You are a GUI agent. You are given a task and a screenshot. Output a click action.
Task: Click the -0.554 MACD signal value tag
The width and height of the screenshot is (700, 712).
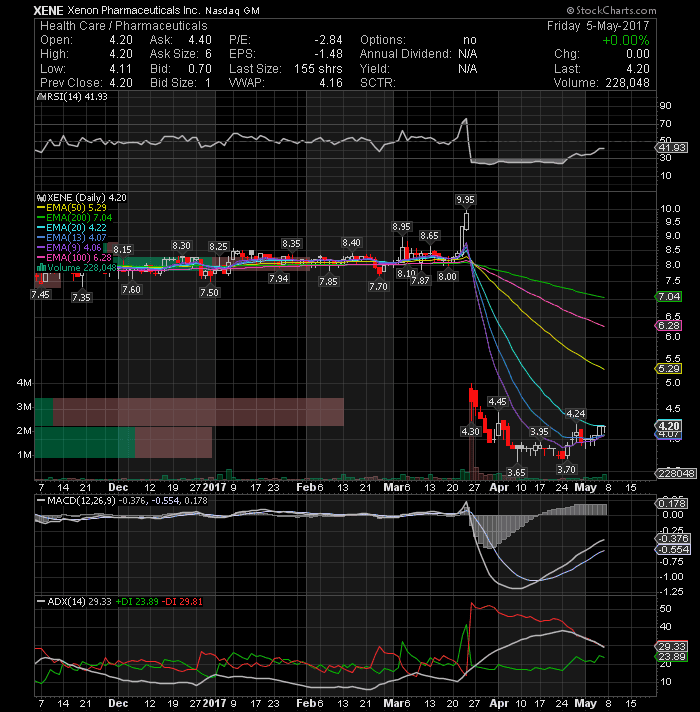pyautogui.click(x=674, y=549)
